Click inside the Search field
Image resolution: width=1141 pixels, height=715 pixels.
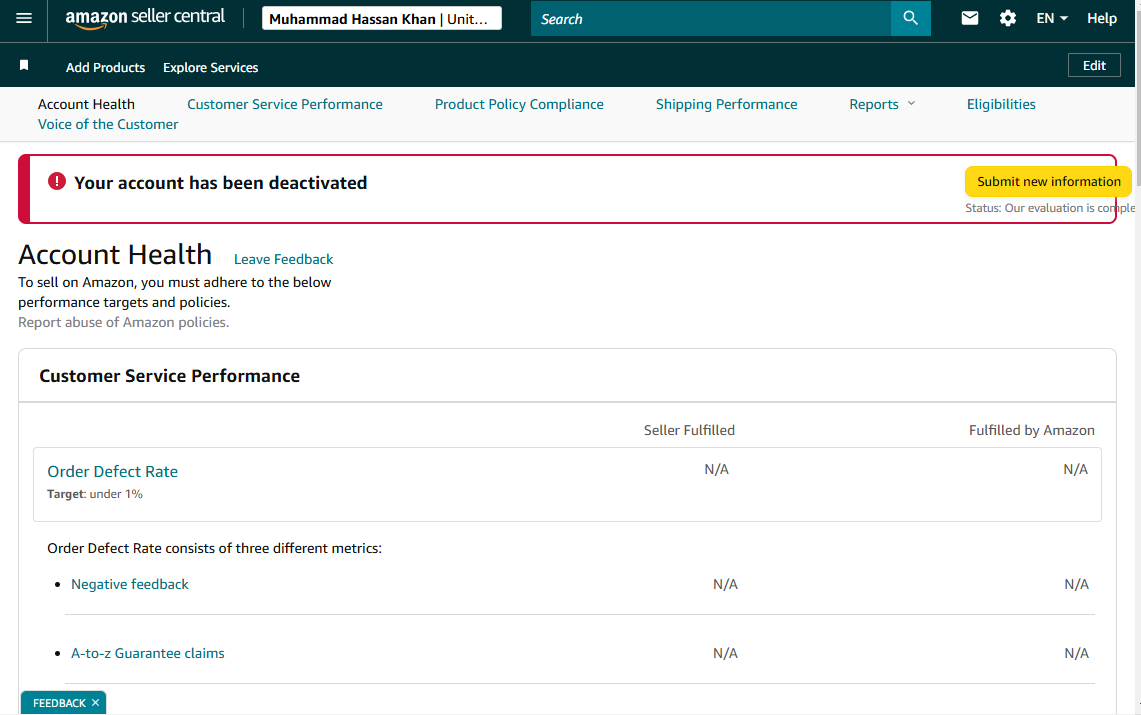coord(710,19)
